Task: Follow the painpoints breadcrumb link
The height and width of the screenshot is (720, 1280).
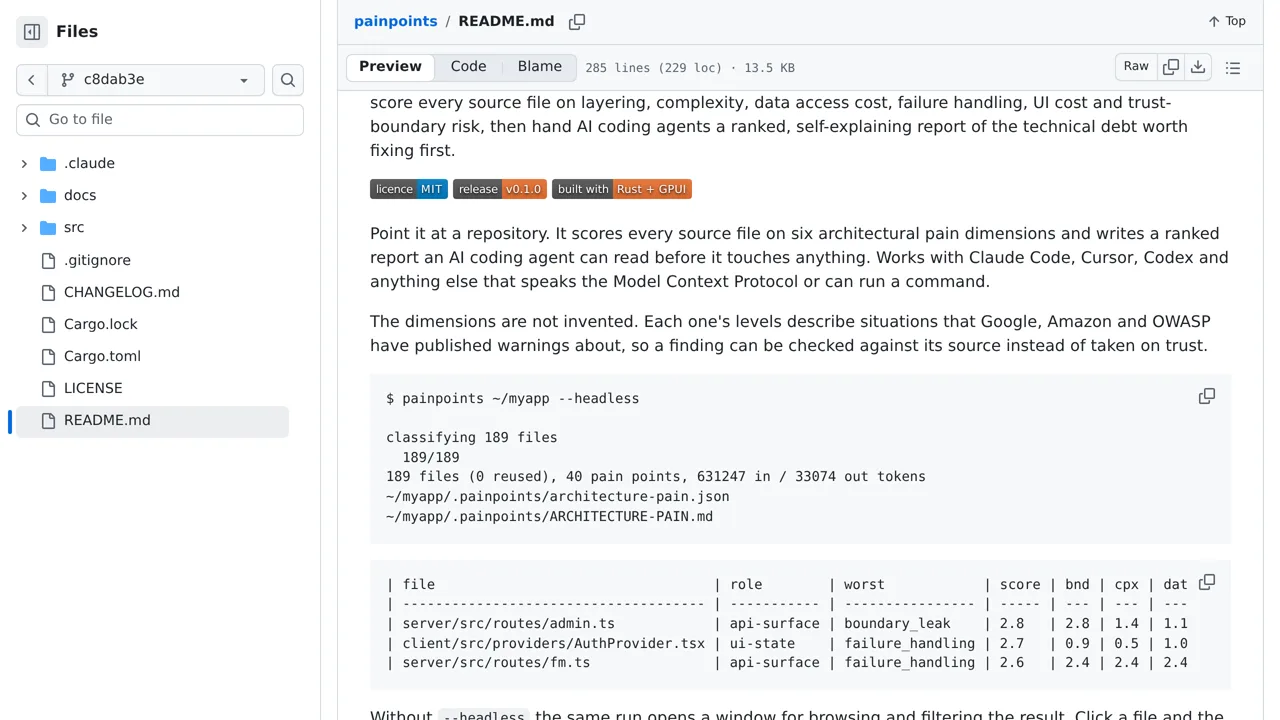Action: pyautogui.click(x=395, y=21)
